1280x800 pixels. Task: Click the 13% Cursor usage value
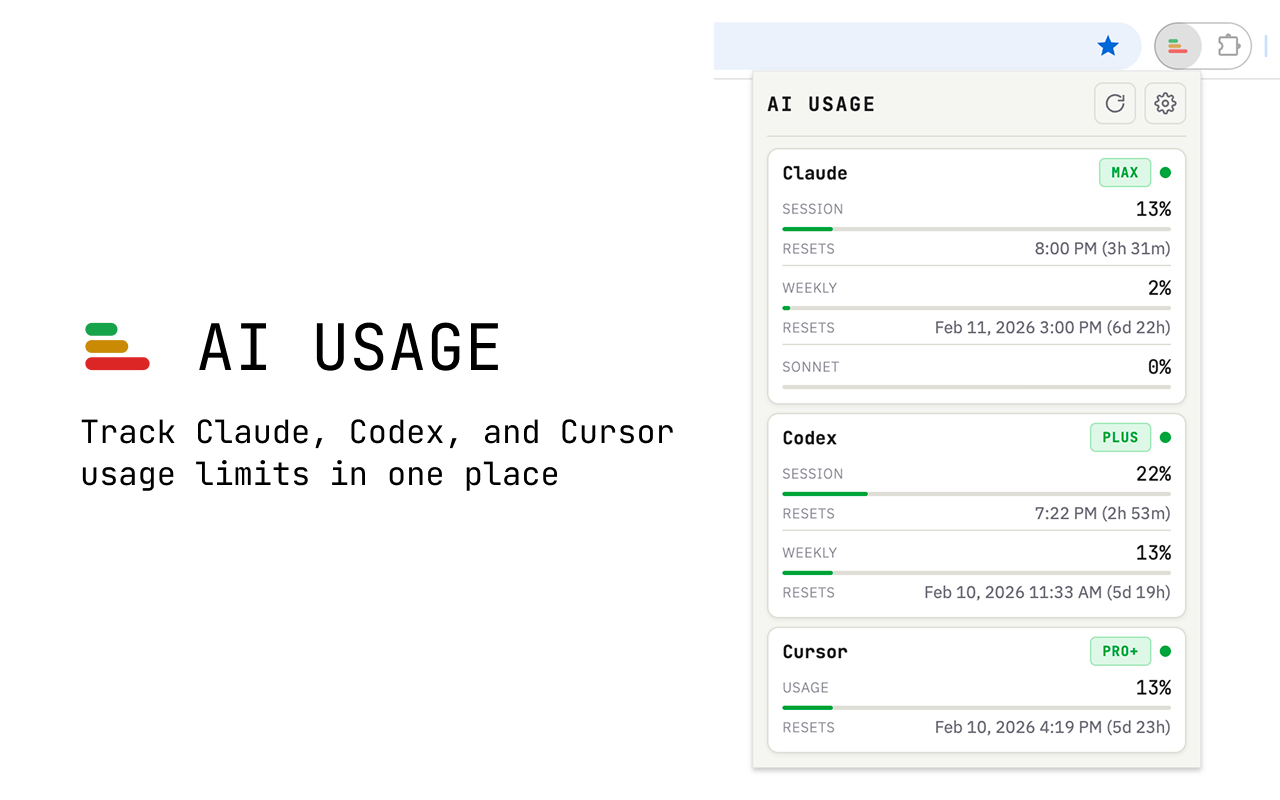click(x=1153, y=688)
